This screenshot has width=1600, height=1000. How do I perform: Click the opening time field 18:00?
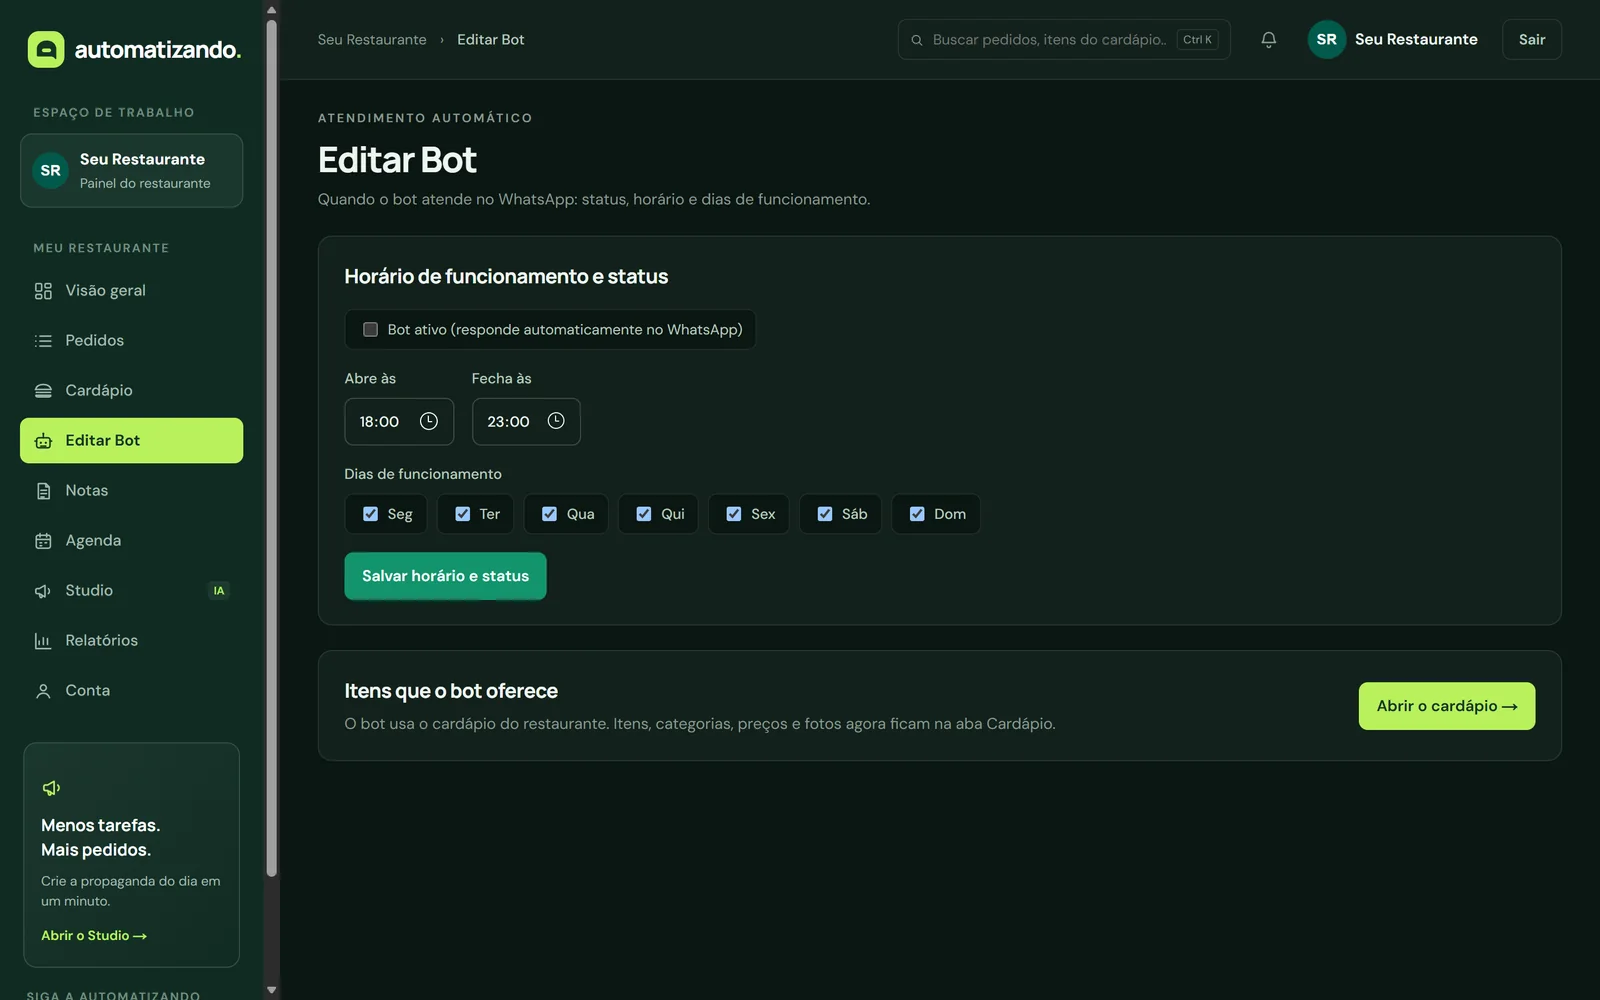(x=399, y=421)
